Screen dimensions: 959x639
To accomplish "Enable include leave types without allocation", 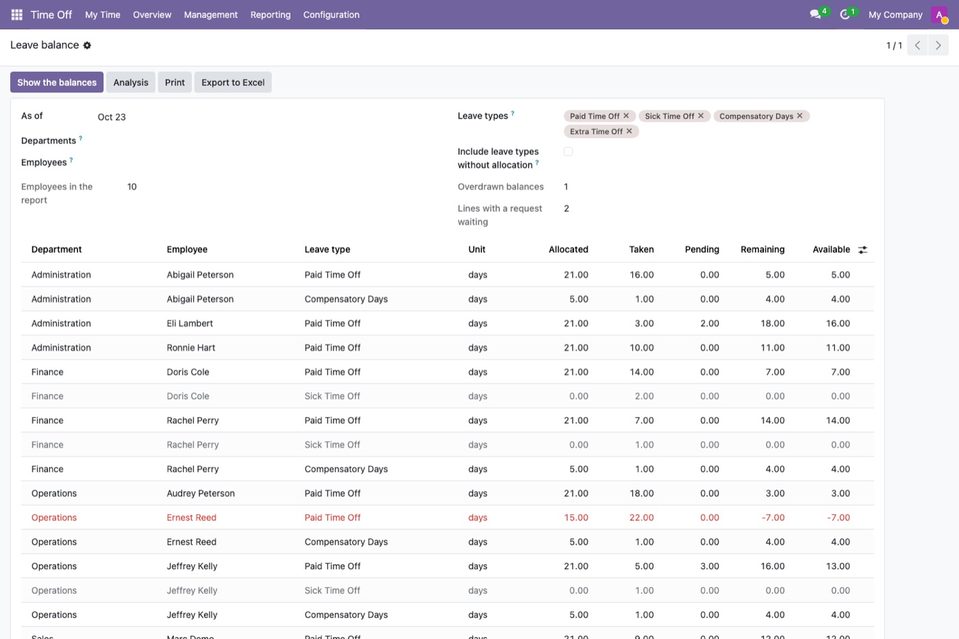I will (x=568, y=152).
